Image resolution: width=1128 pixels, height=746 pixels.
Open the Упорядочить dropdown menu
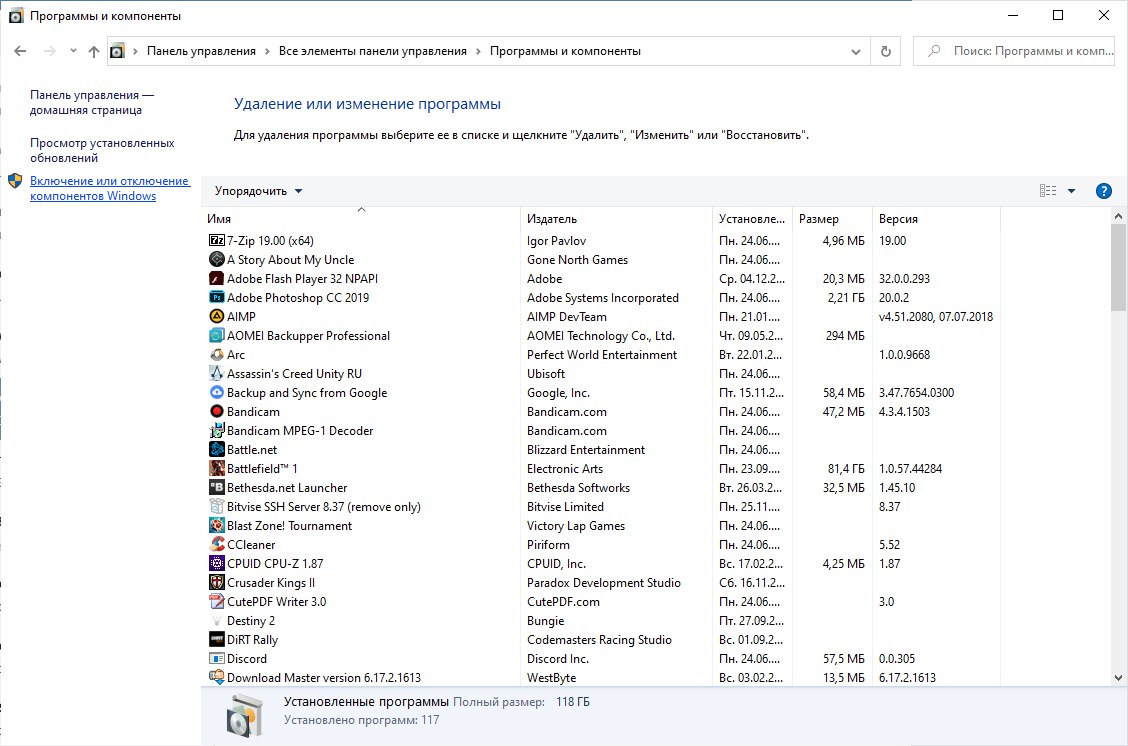(258, 191)
